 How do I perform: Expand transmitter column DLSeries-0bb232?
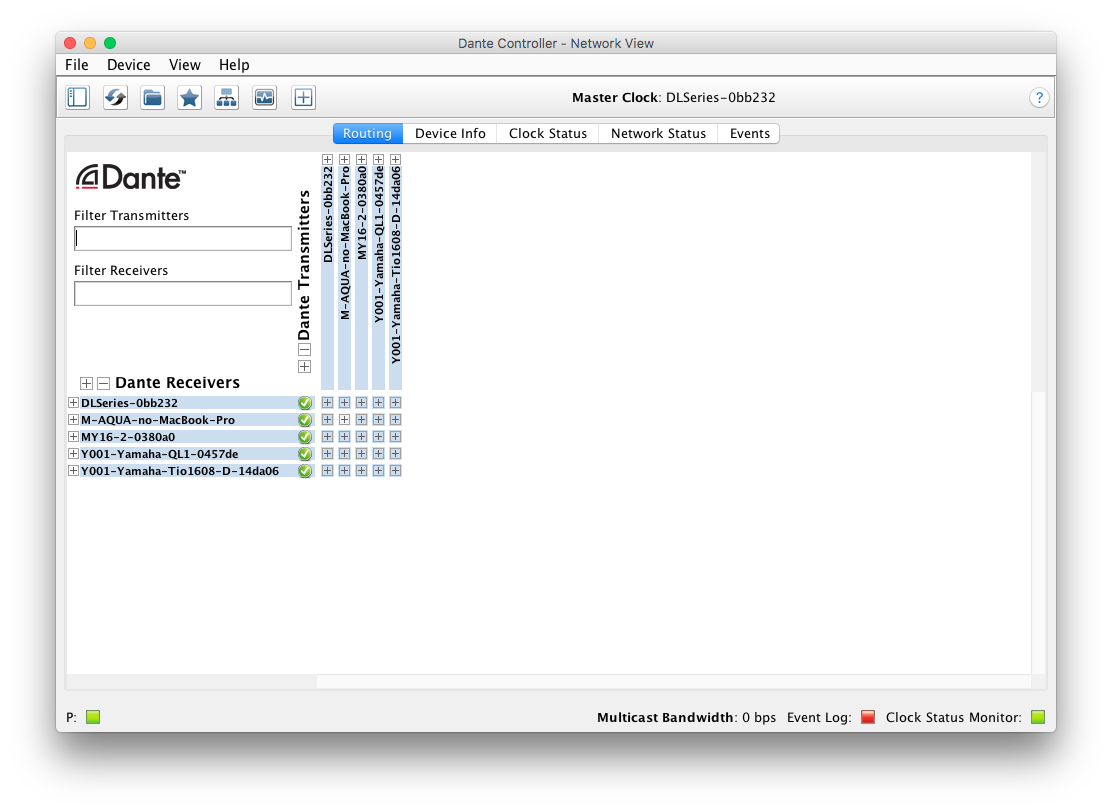click(327, 160)
